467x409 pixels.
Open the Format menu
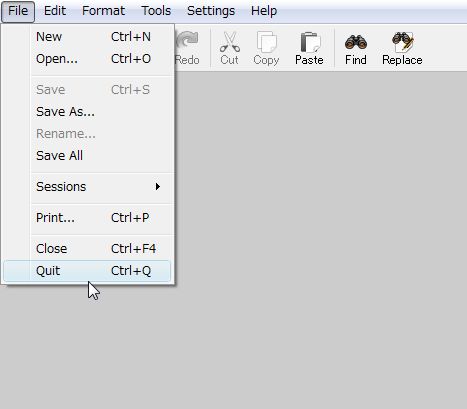click(x=103, y=11)
